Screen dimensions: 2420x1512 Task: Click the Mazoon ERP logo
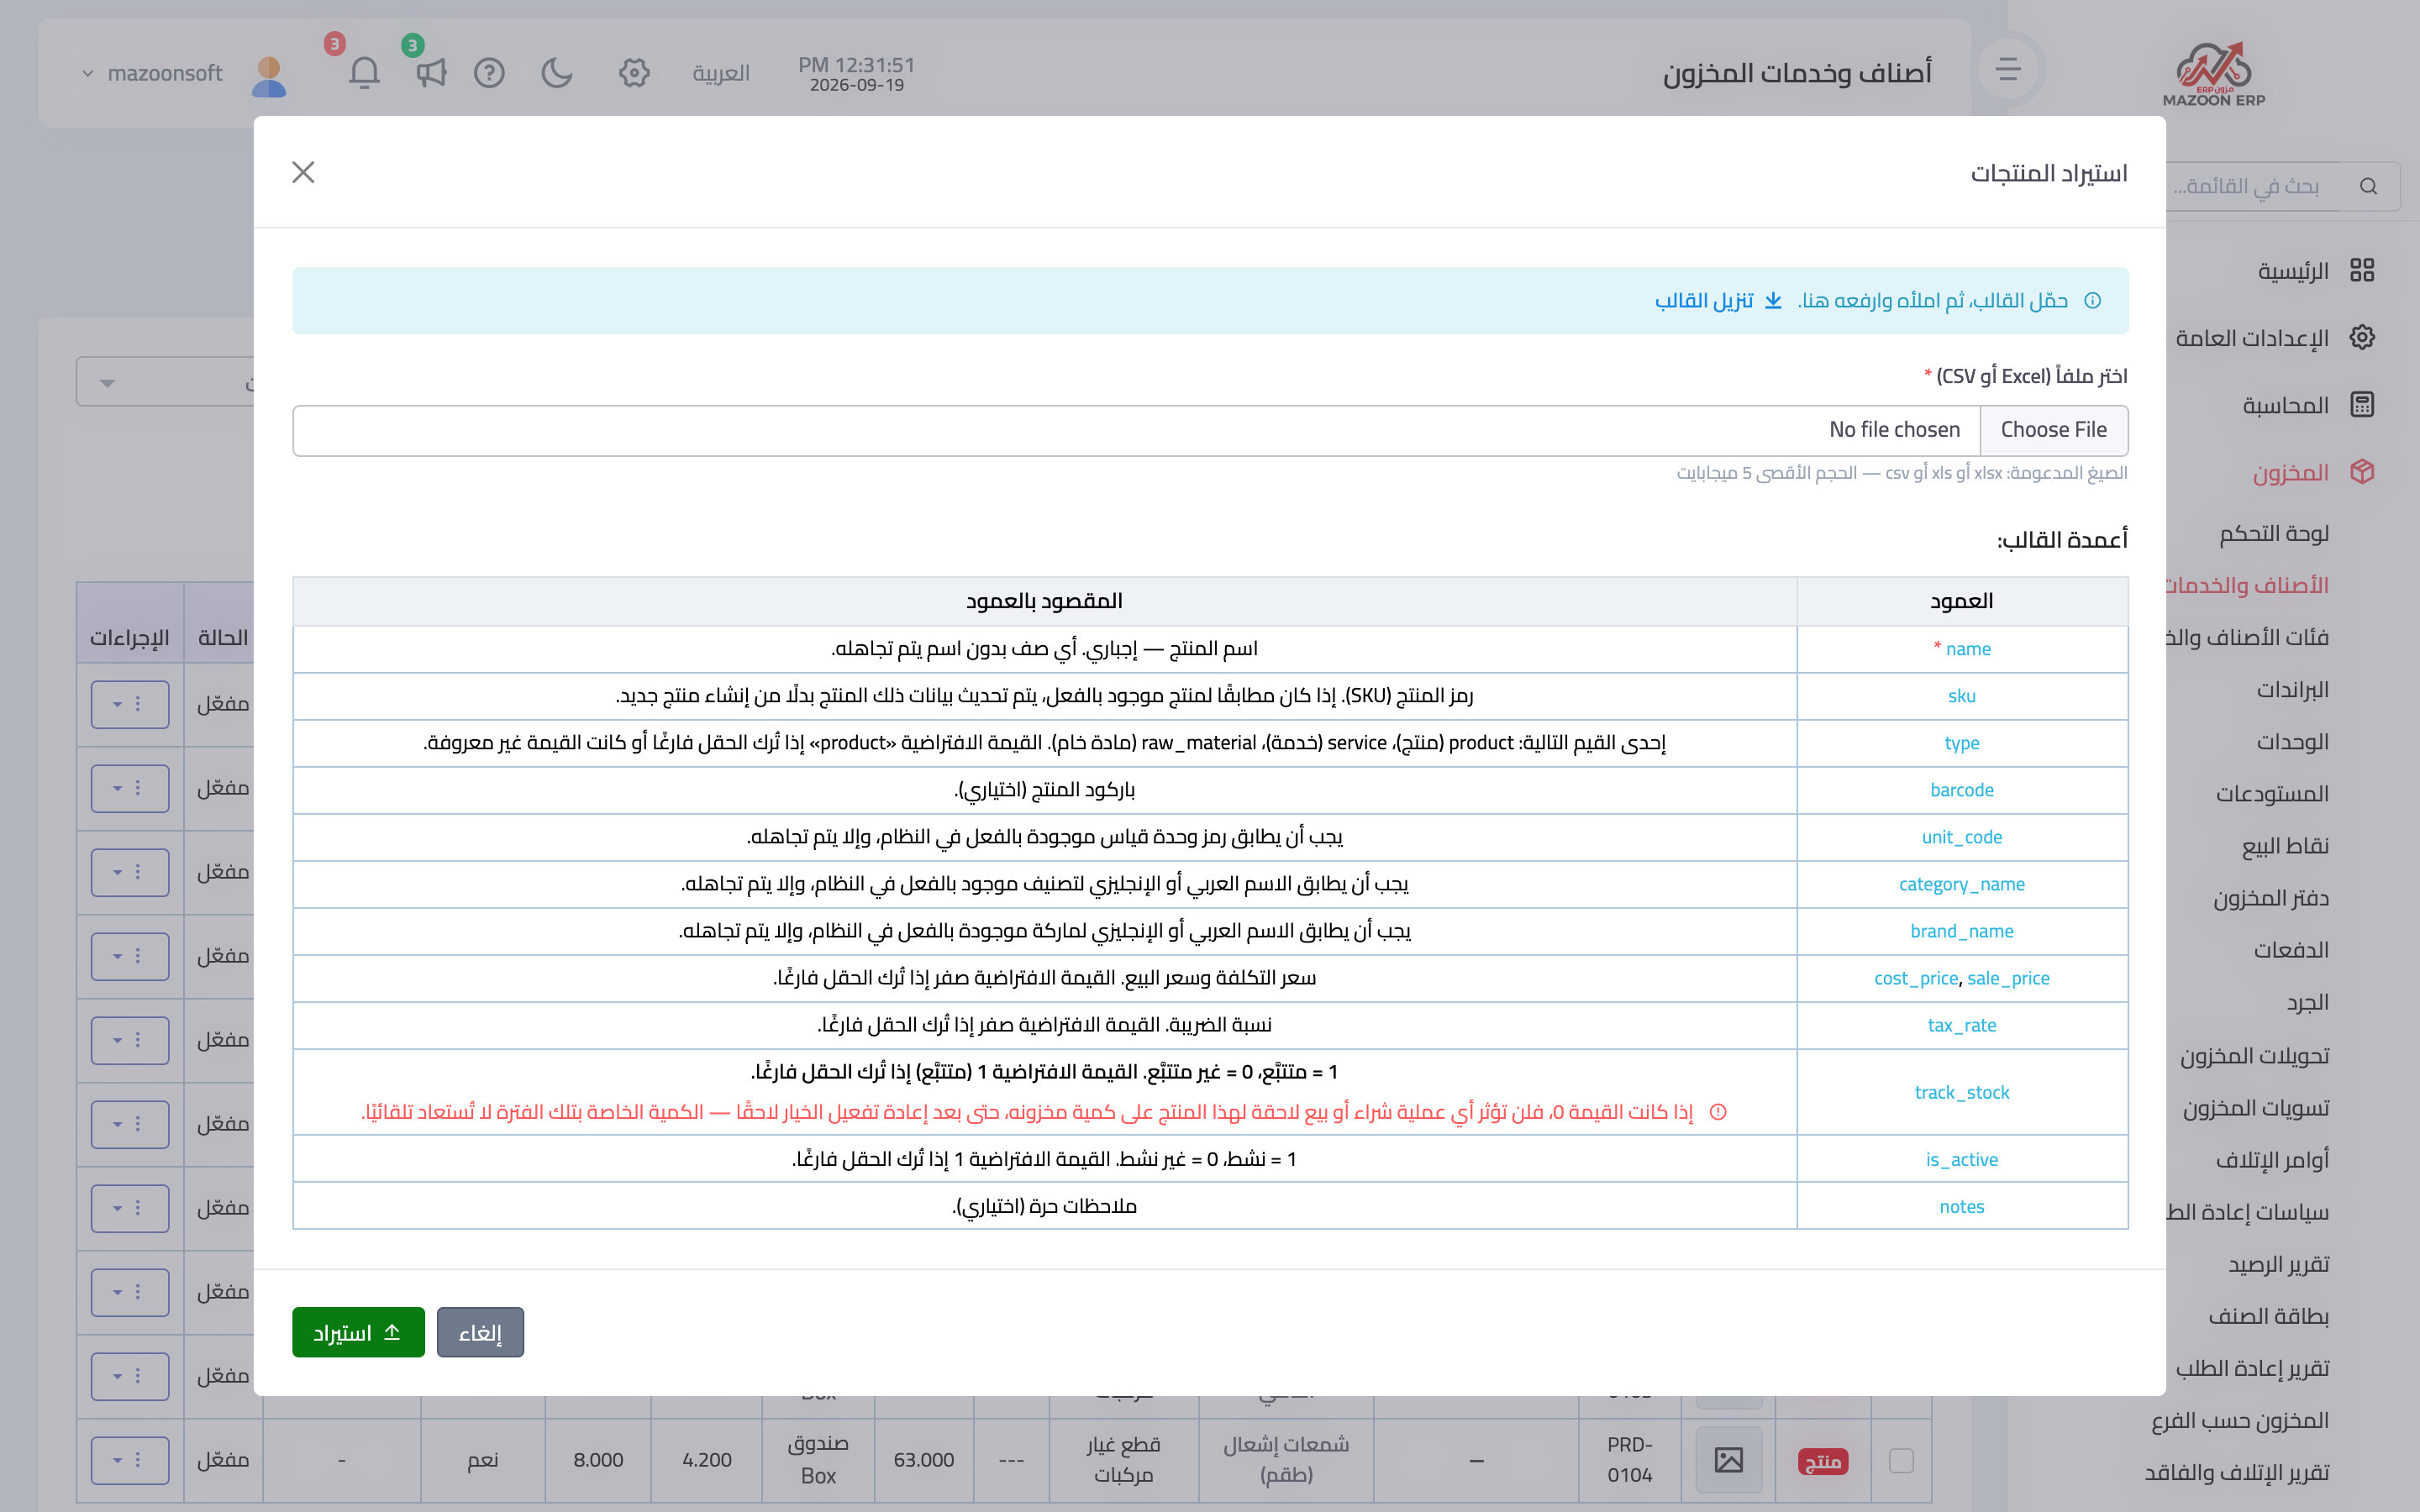2214,73
